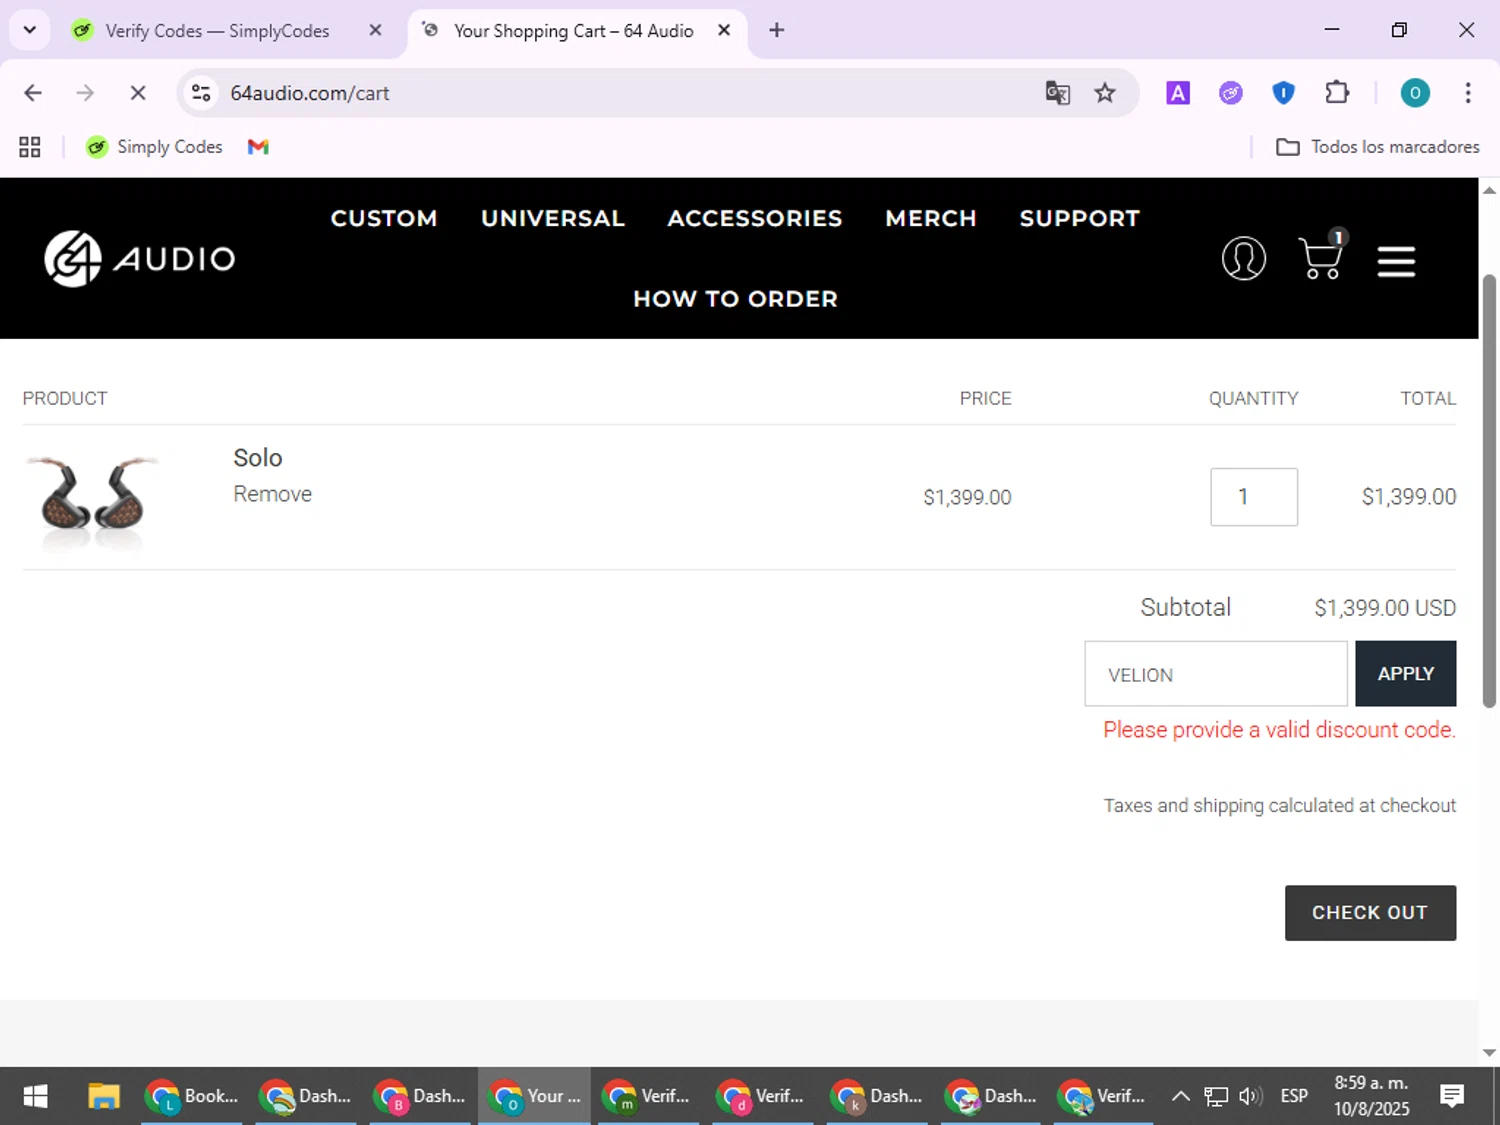The width and height of the screenshot is (1500, 1125).
Task: Open the network tray icon
Action: (1215, 1096)
